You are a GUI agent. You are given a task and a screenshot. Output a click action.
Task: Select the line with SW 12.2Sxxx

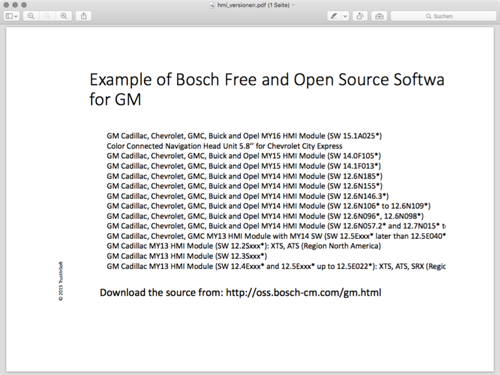click(244, 246)
